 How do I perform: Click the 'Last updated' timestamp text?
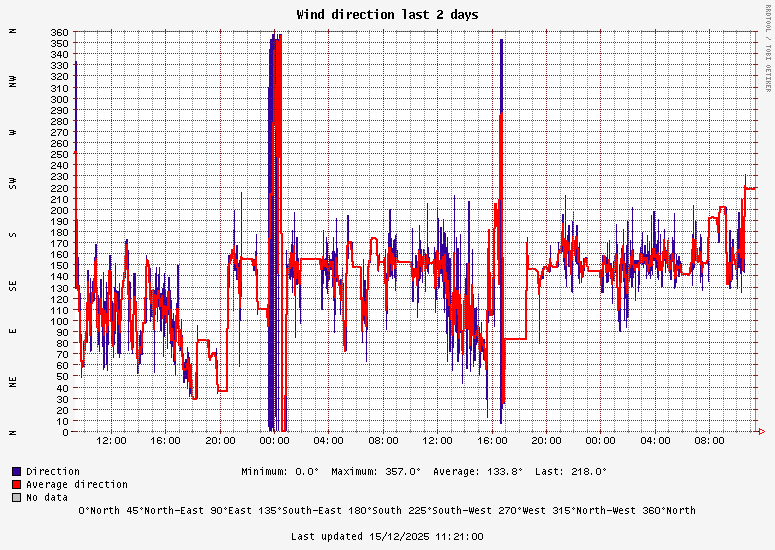coord(387,537)
